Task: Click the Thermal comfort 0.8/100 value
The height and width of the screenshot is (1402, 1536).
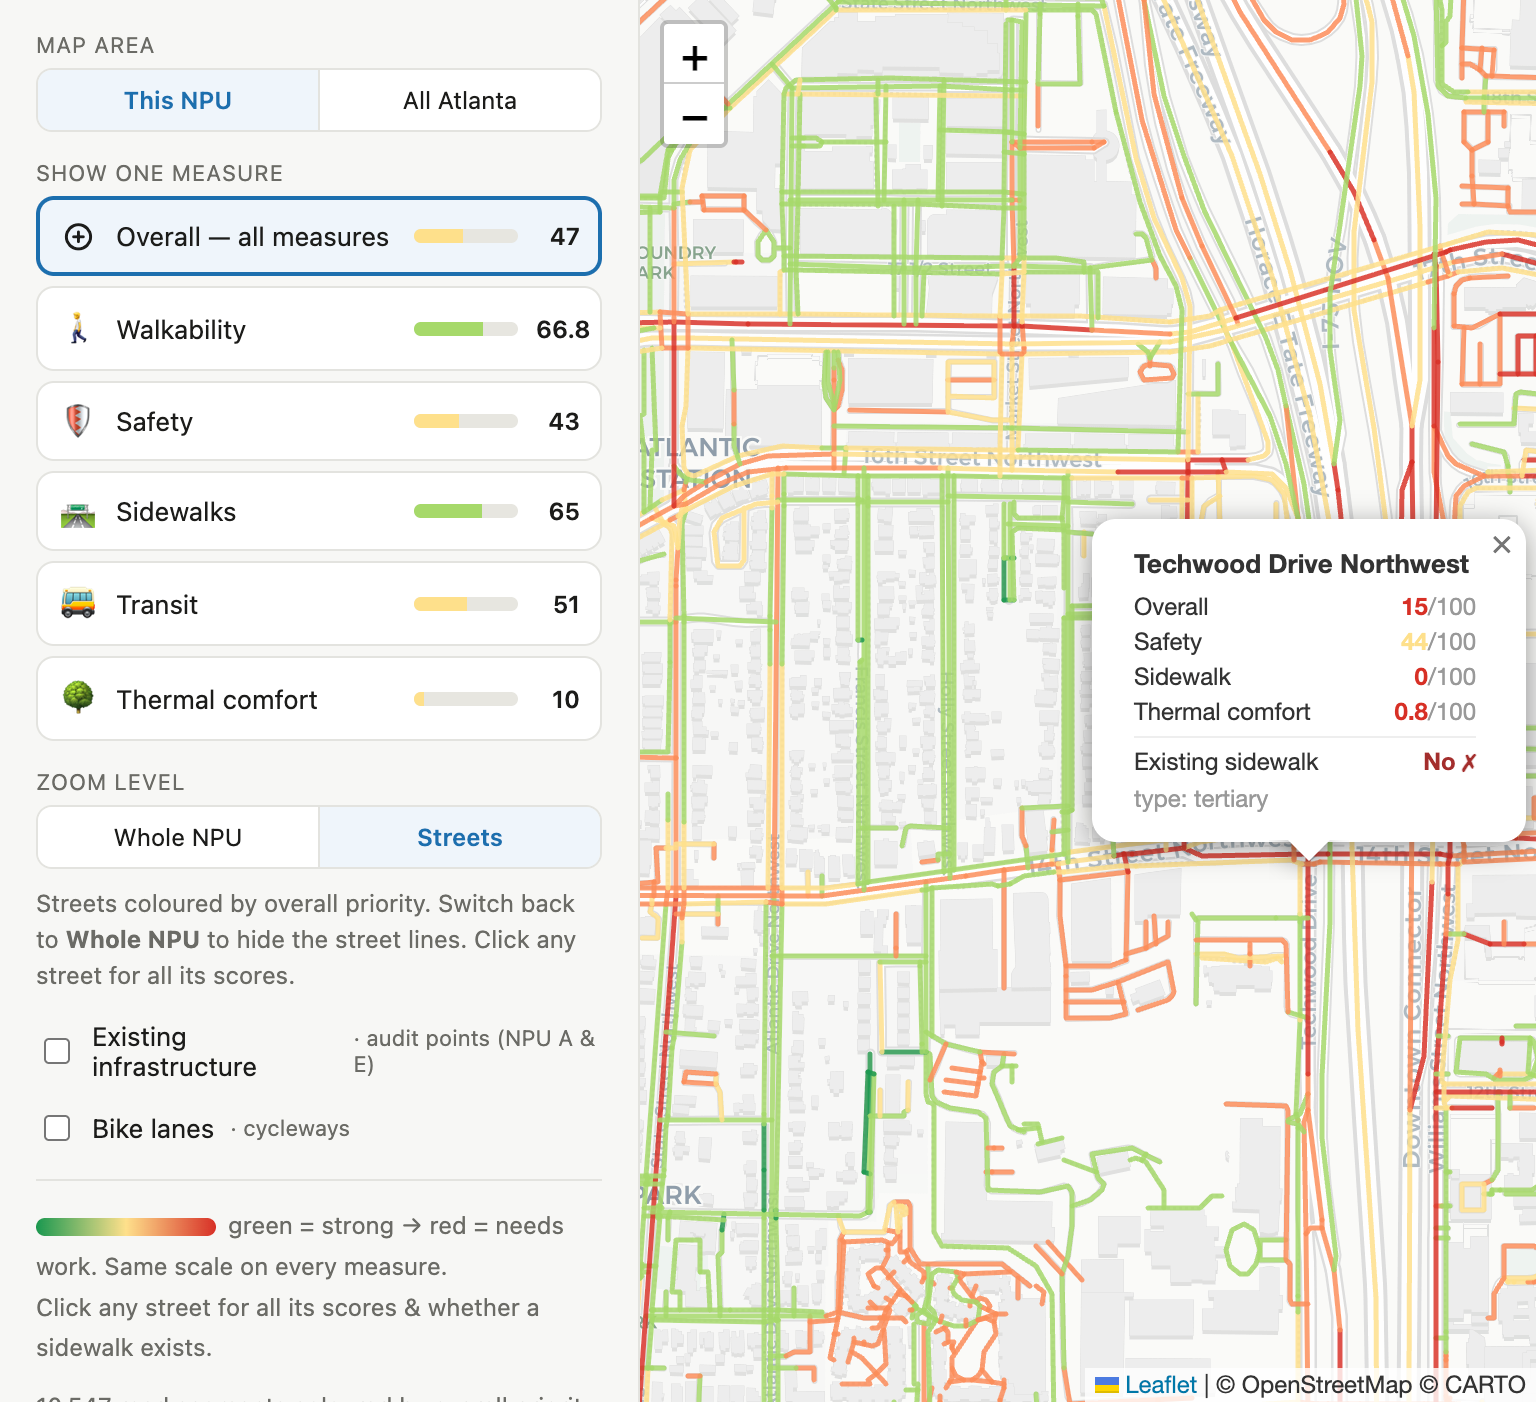Action: [1435, 712]
